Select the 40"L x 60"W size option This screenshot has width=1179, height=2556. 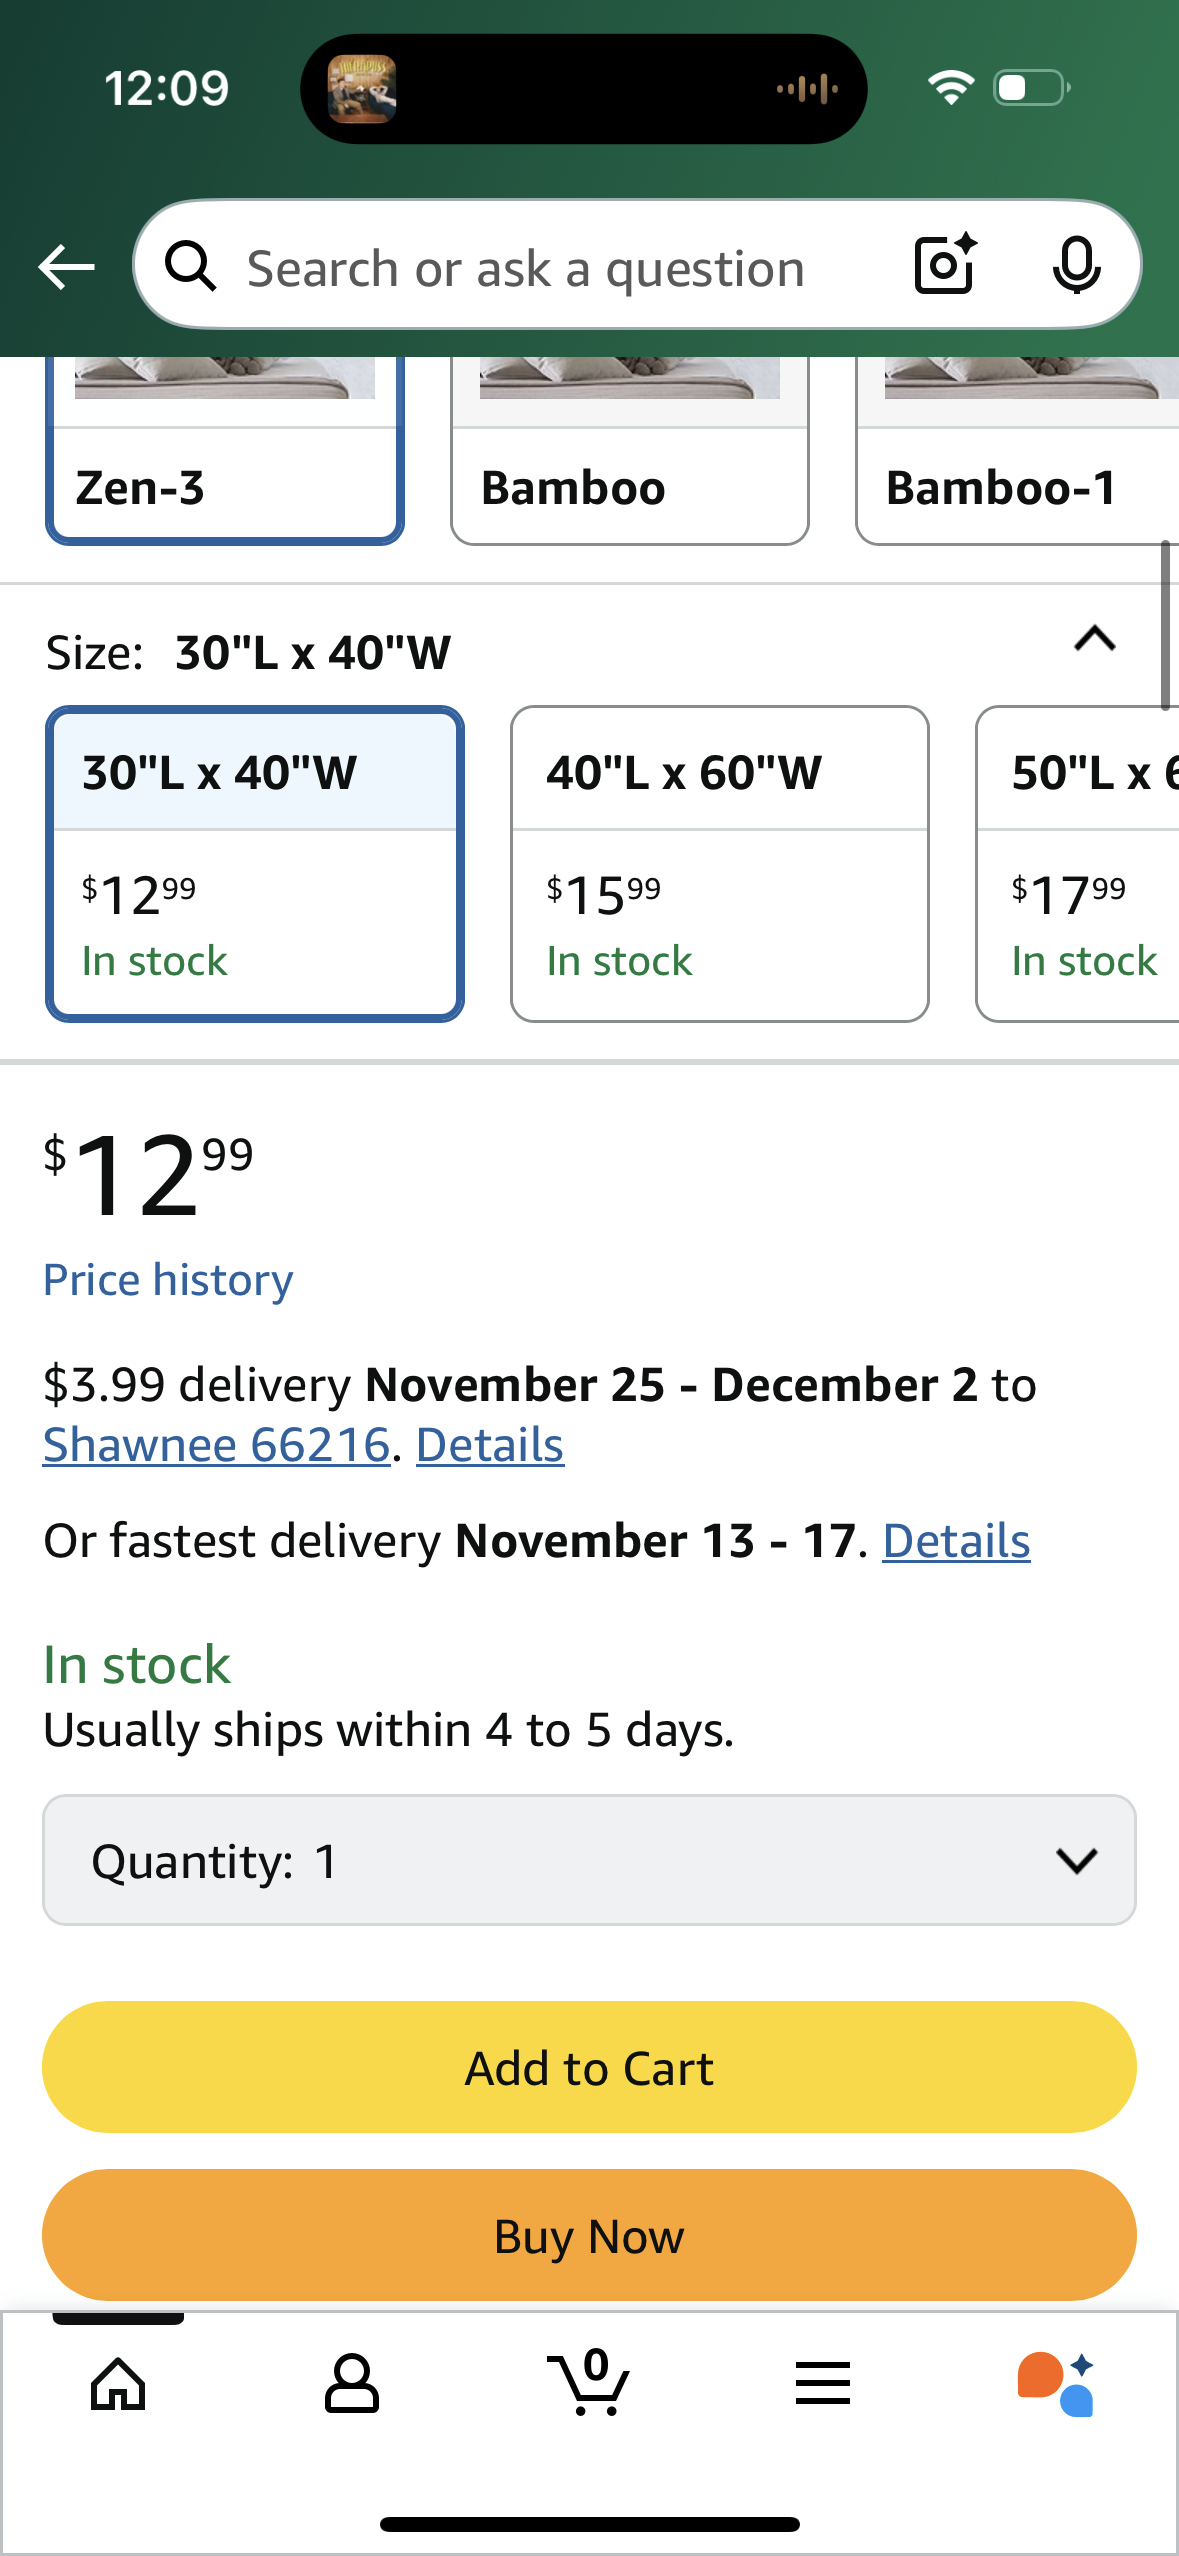click(719, 863)
